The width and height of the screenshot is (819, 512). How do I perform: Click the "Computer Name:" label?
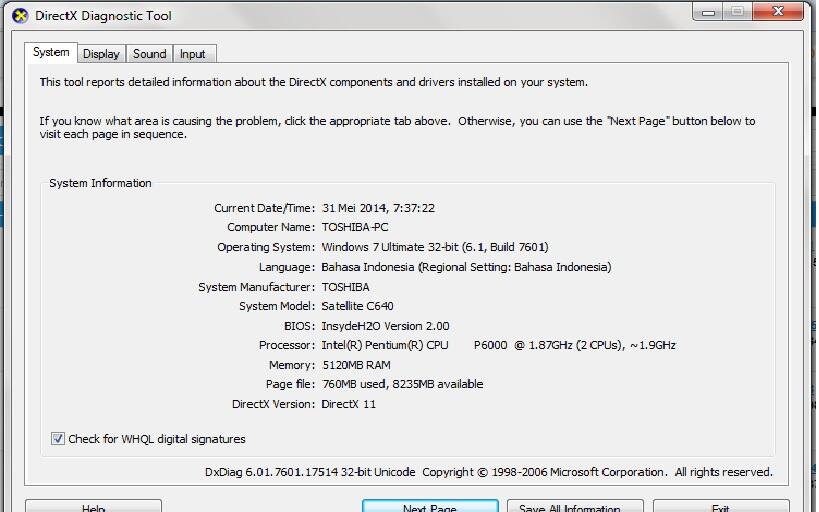(271, 227)
